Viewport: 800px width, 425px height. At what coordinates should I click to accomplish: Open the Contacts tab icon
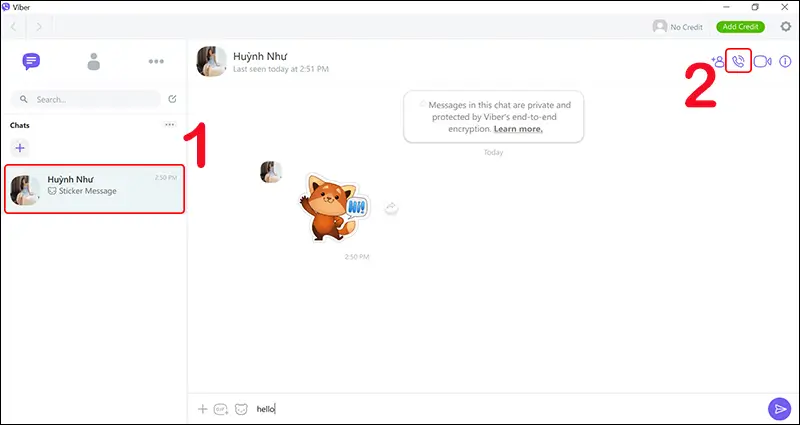(93, 61)
